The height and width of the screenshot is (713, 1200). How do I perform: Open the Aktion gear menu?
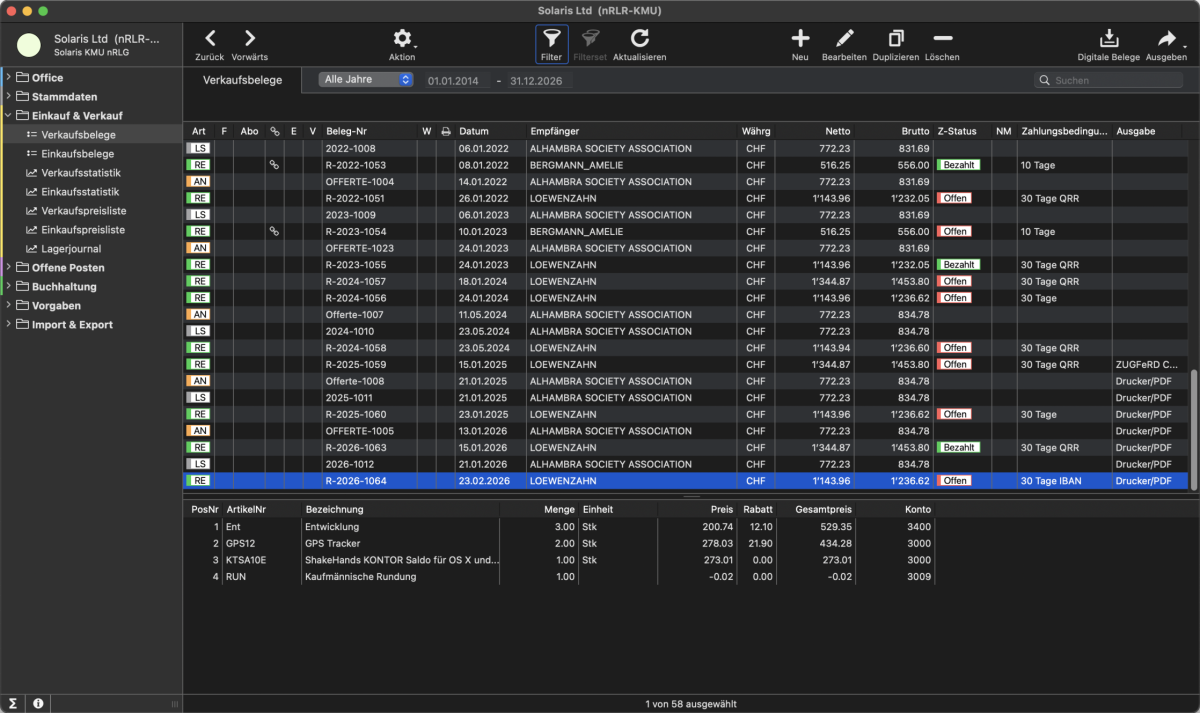pos(402,39)
